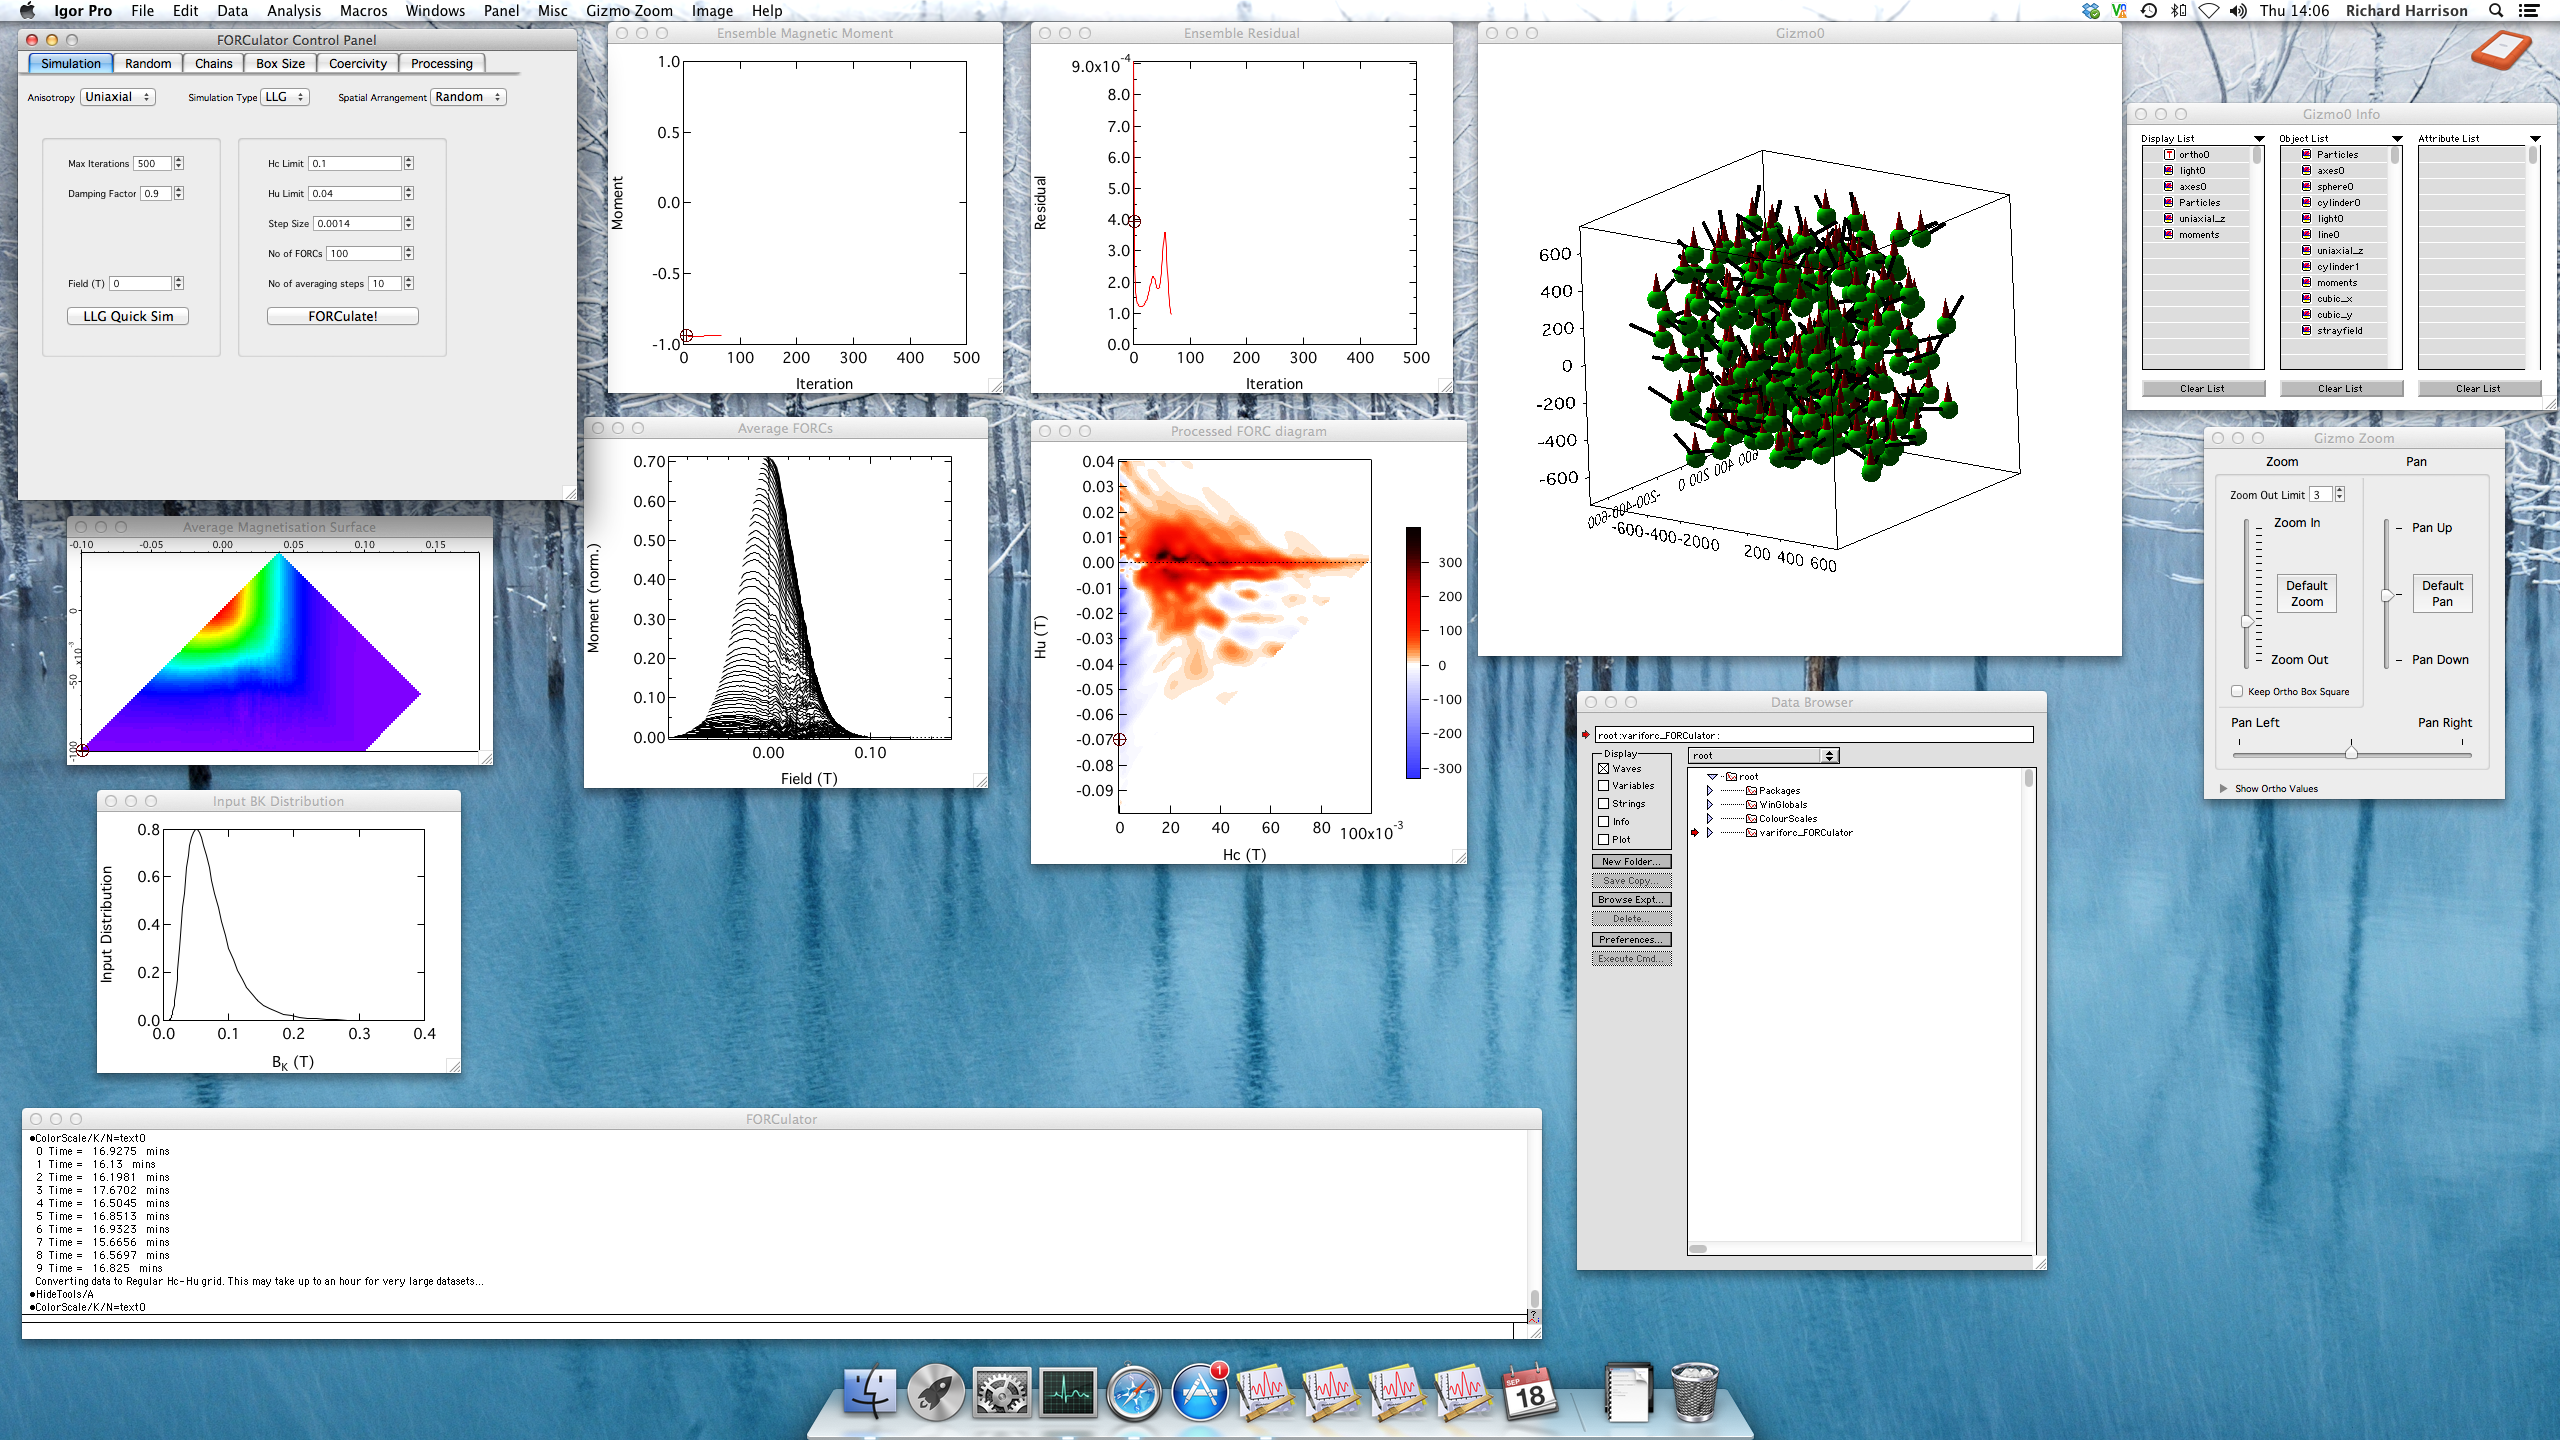Viewport: 2560px width, 1440px height.
Task: Uncheck the Waves display checkbox
Action: (1604, 768)
